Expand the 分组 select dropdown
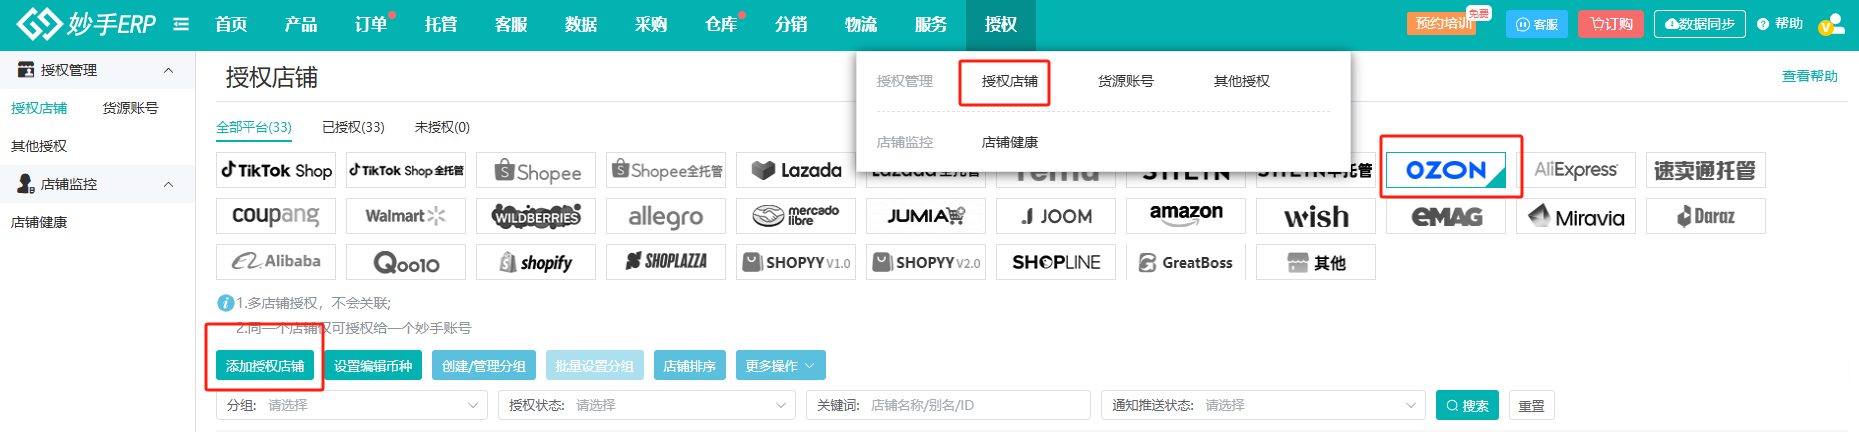The height and width of the screenshot is (432, 1859). coord(351,405)
